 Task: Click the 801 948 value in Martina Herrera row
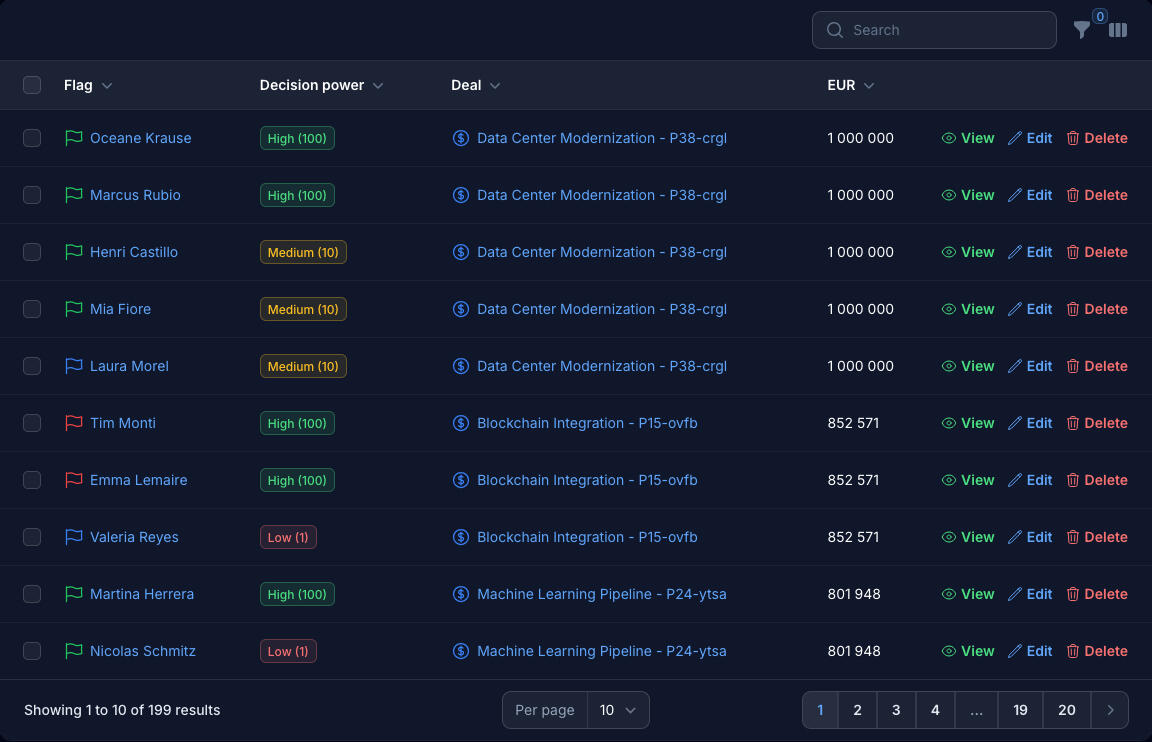click(x=854, y=594)
